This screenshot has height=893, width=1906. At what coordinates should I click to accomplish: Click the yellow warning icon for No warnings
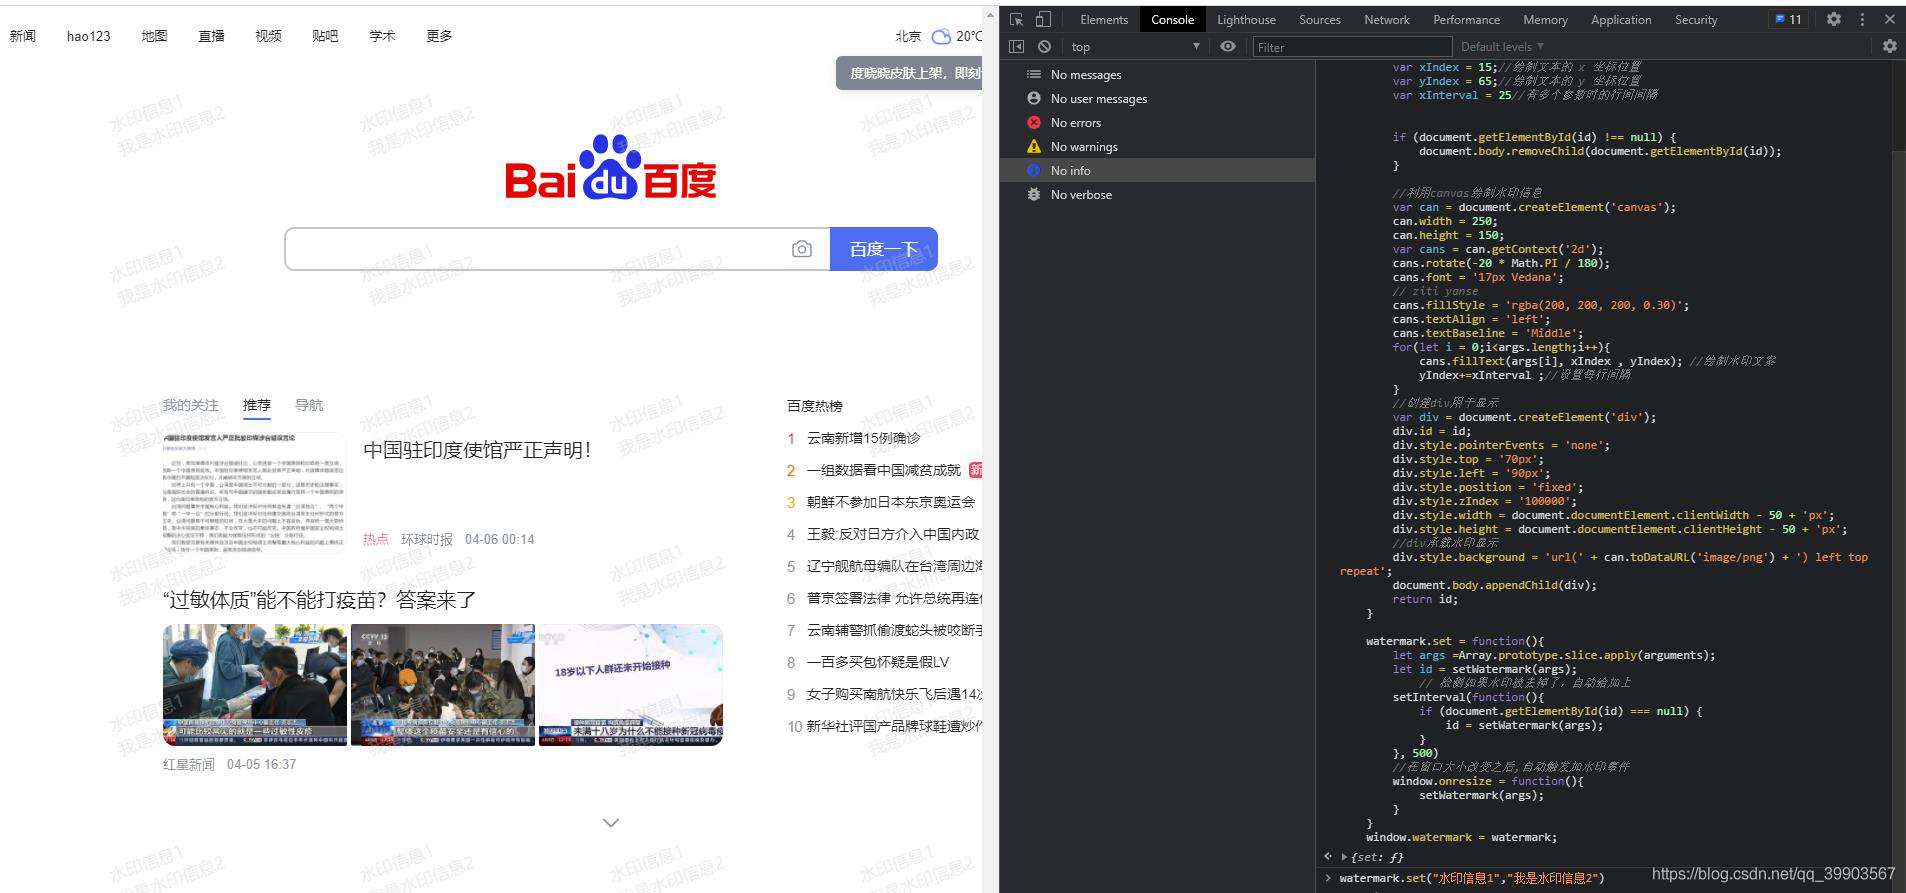point(1034,146)
